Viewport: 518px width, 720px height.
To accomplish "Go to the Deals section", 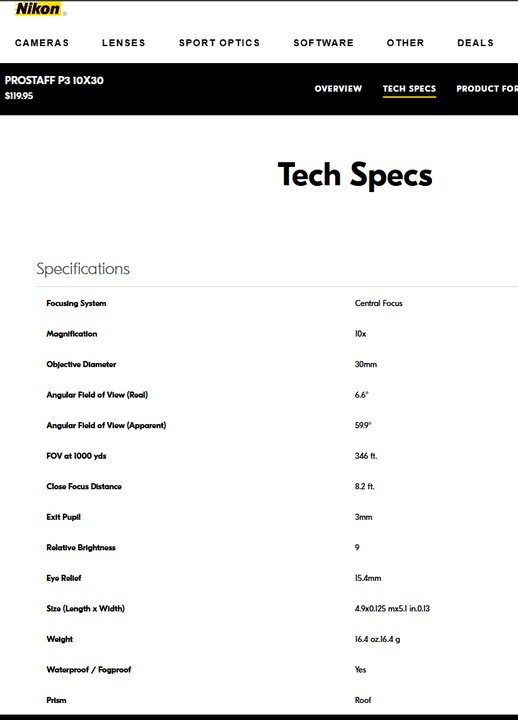I will (x=475, y=43).
